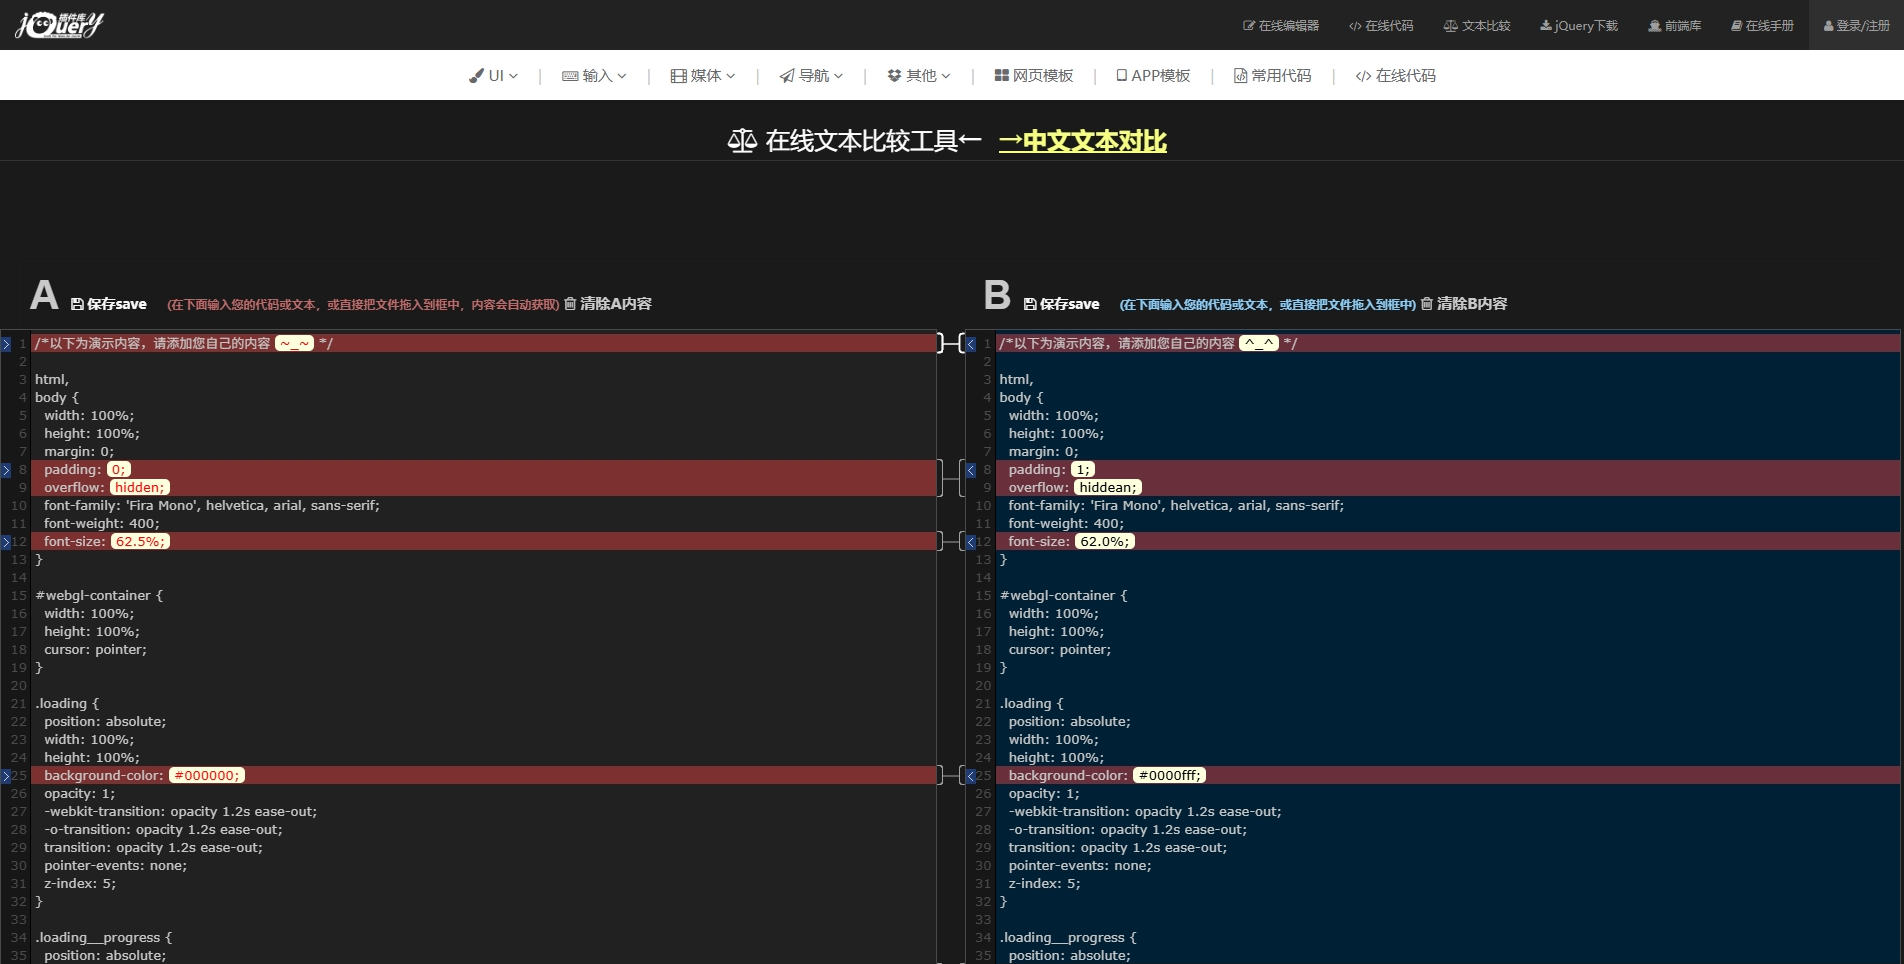
Task: Open the 输入 dropdown menu
Action: pos(594,76)
